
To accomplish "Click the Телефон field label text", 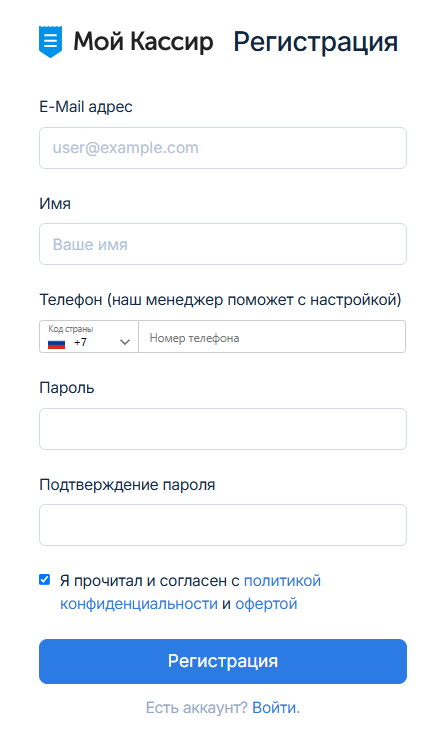I will click(x=220, y=300).
